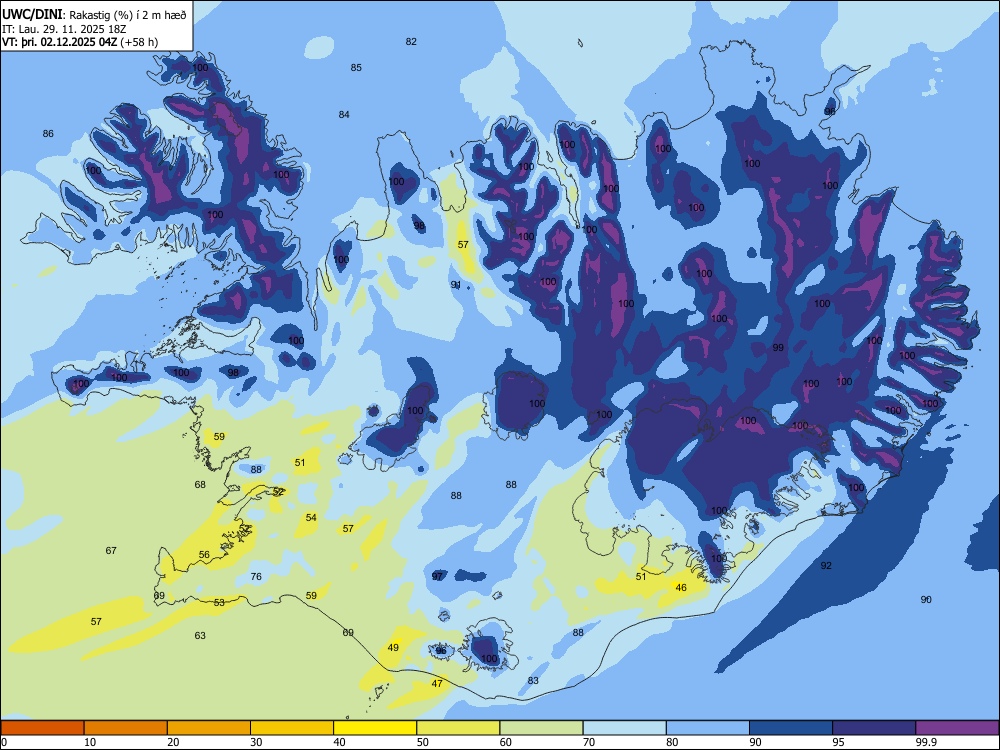The image size is (1000, 750).
Task: Click the humidity value 54 on the map
Action: tap(311, 517)
